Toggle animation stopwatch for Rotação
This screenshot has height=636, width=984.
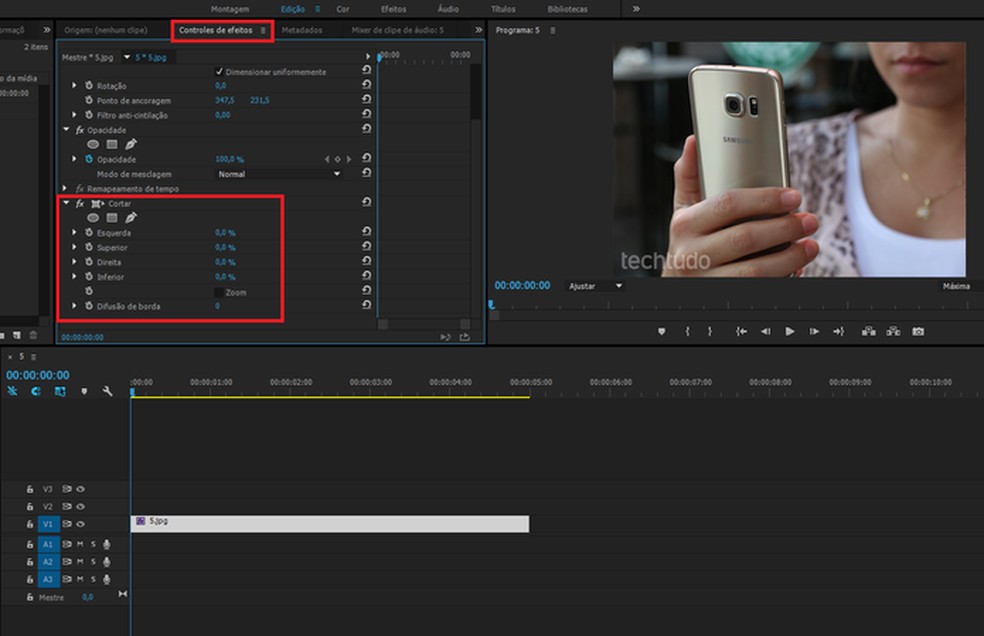point(89,86)
